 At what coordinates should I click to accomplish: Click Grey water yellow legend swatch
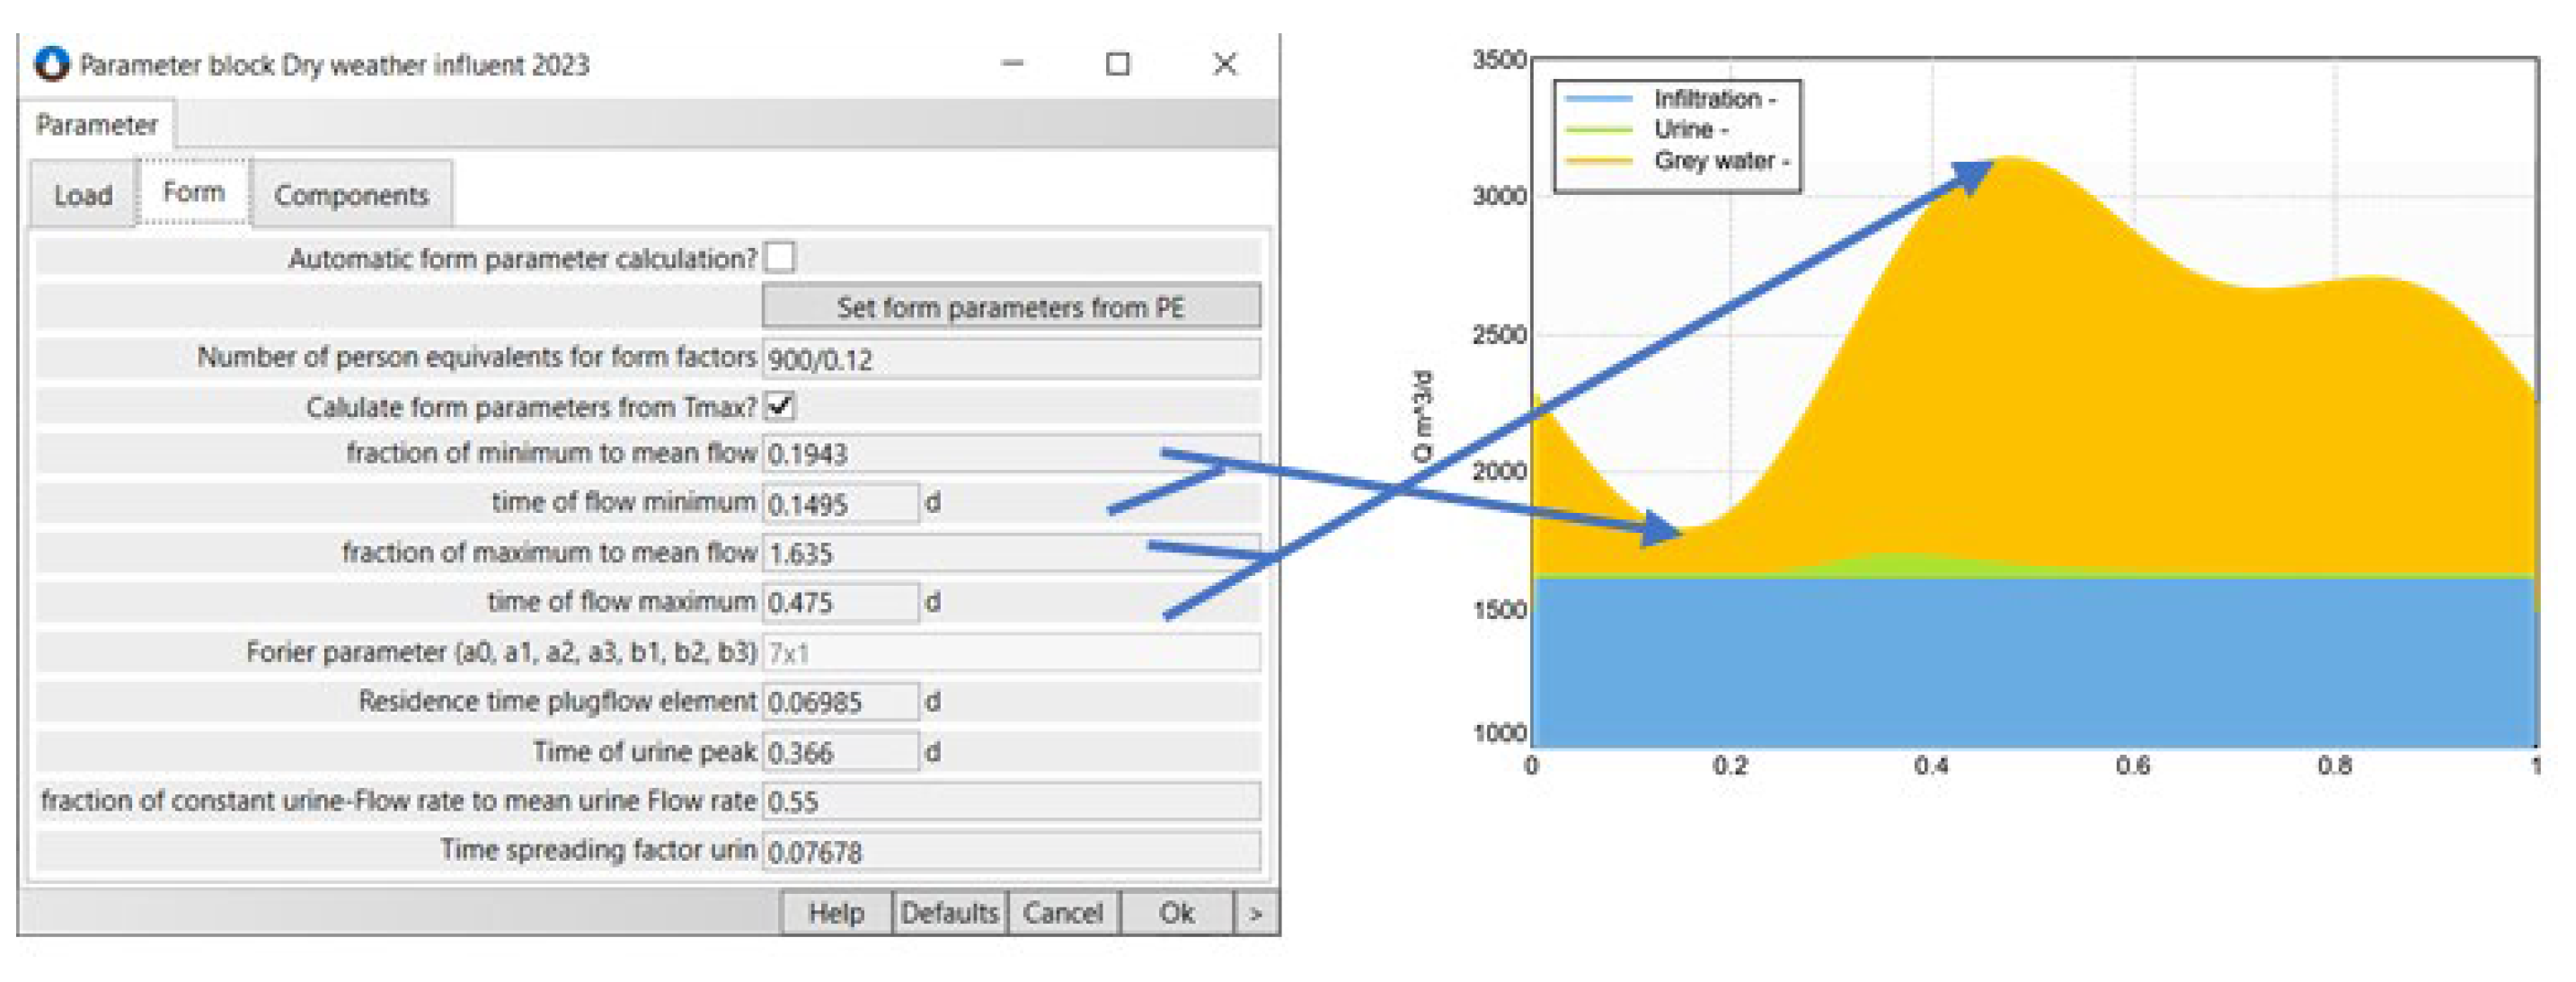1598,161
